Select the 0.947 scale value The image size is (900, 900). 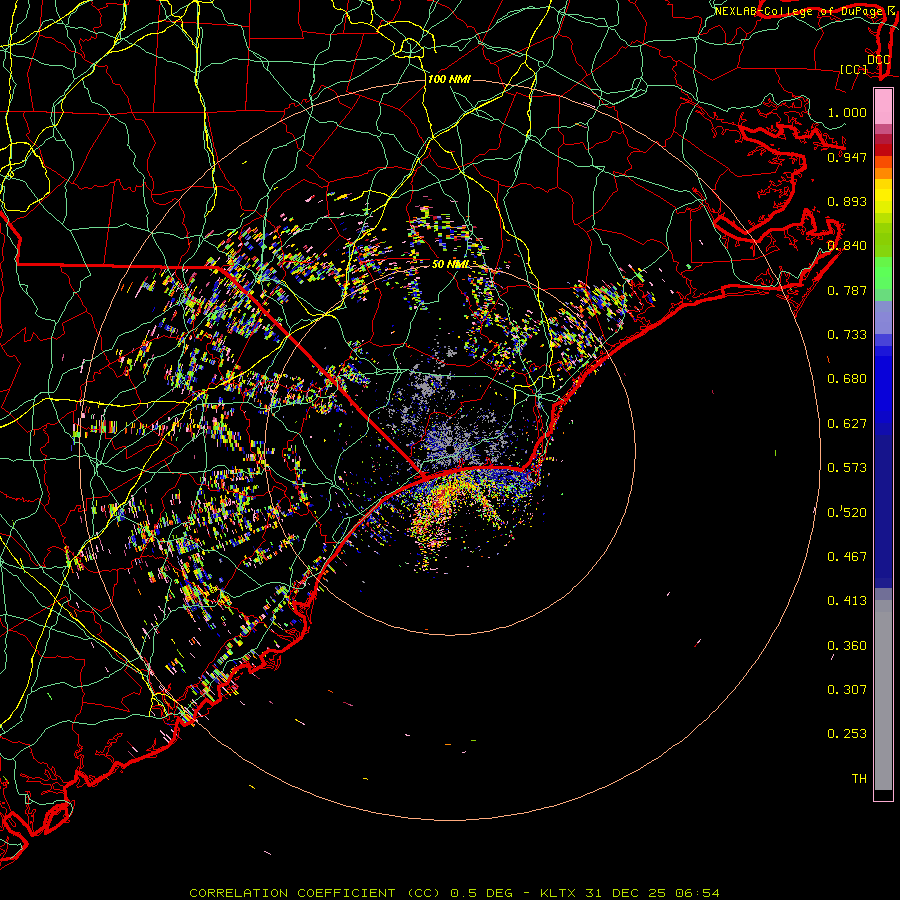tap(847, 157)
